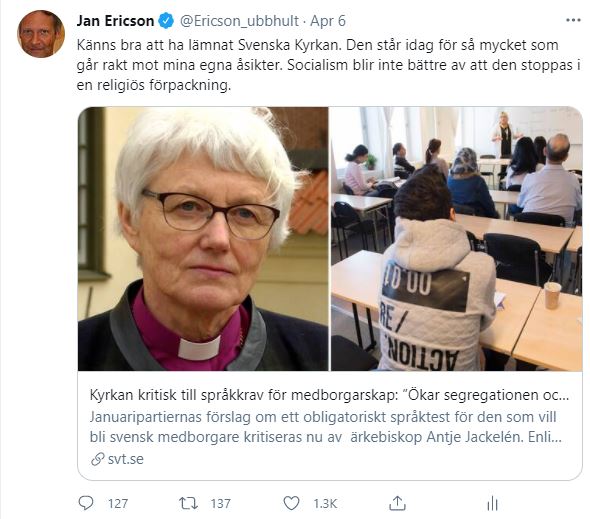Click the 127 replies count
This screenshot has height=519, width=590.
tap(118, 504)
